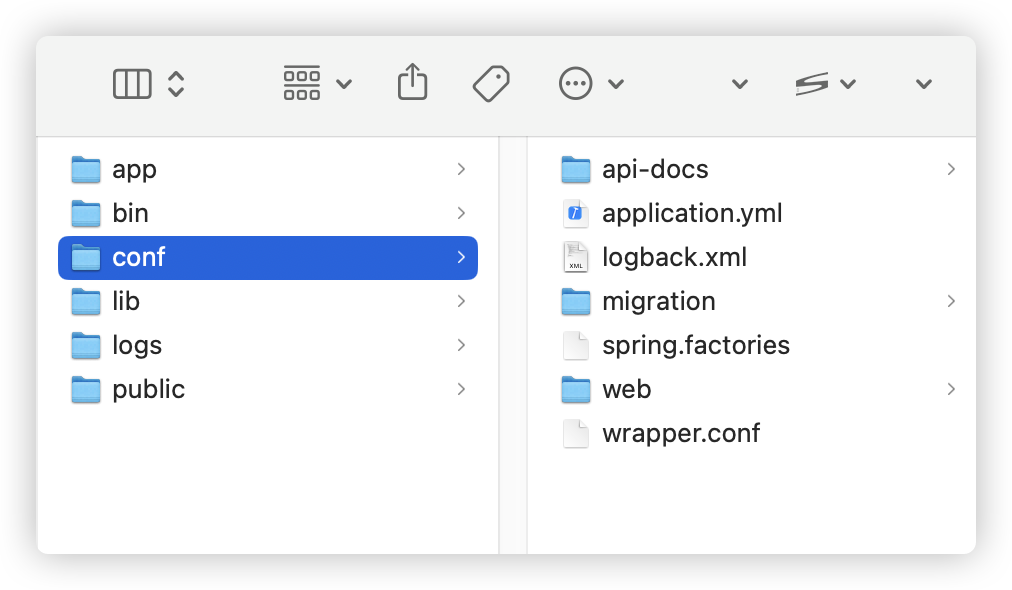This screenshot has height=590, width=1012.
Task: Open the rightmost toolbar dropdown chevron
Action: pos(924,84)
